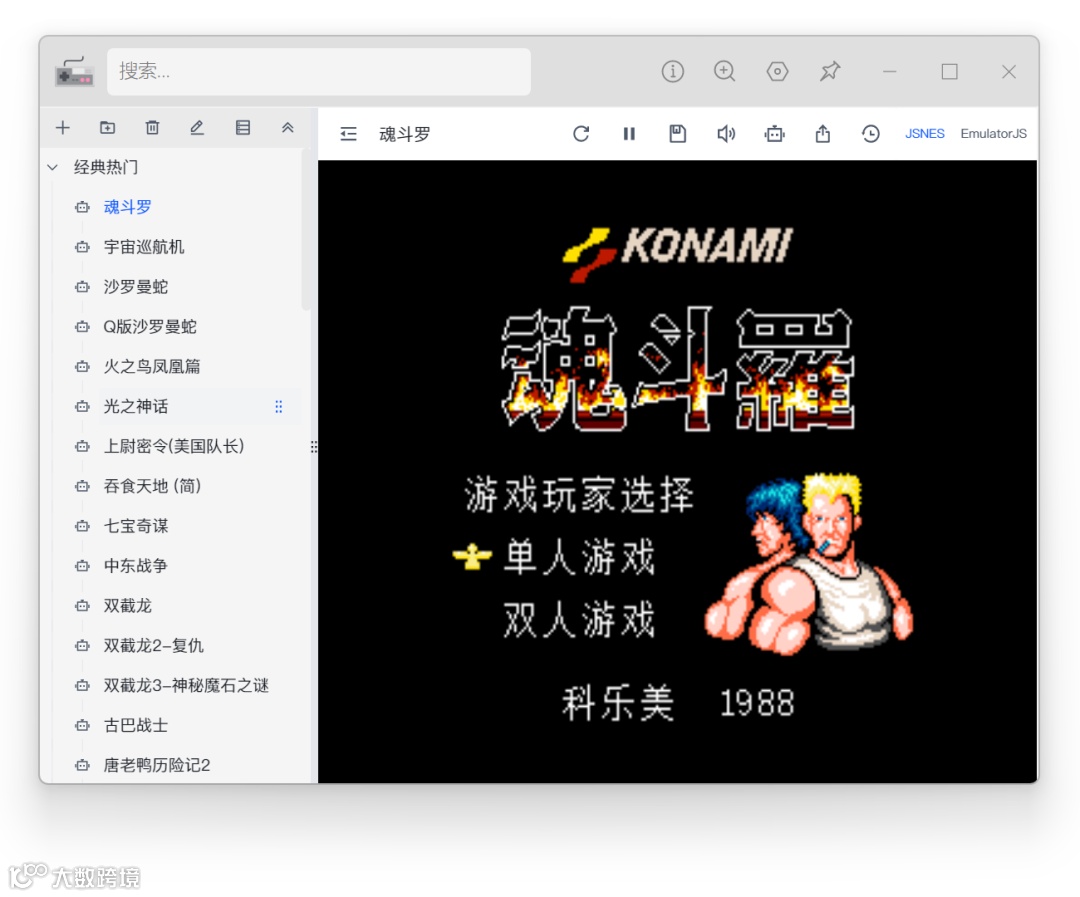Add a new game with plus icon

click(63, 127)
